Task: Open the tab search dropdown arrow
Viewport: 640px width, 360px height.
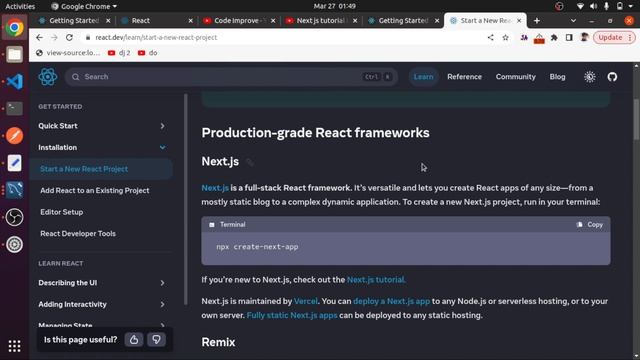Action: click(573, 20)
